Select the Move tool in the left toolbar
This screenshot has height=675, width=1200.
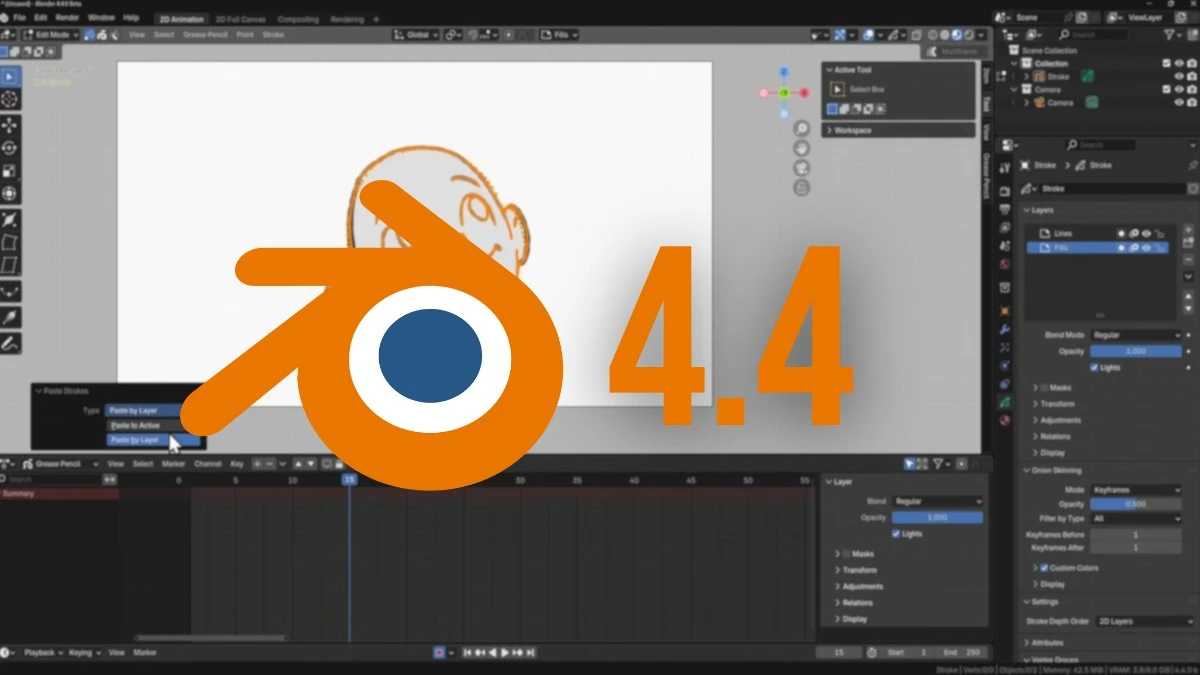coord(11,122)
